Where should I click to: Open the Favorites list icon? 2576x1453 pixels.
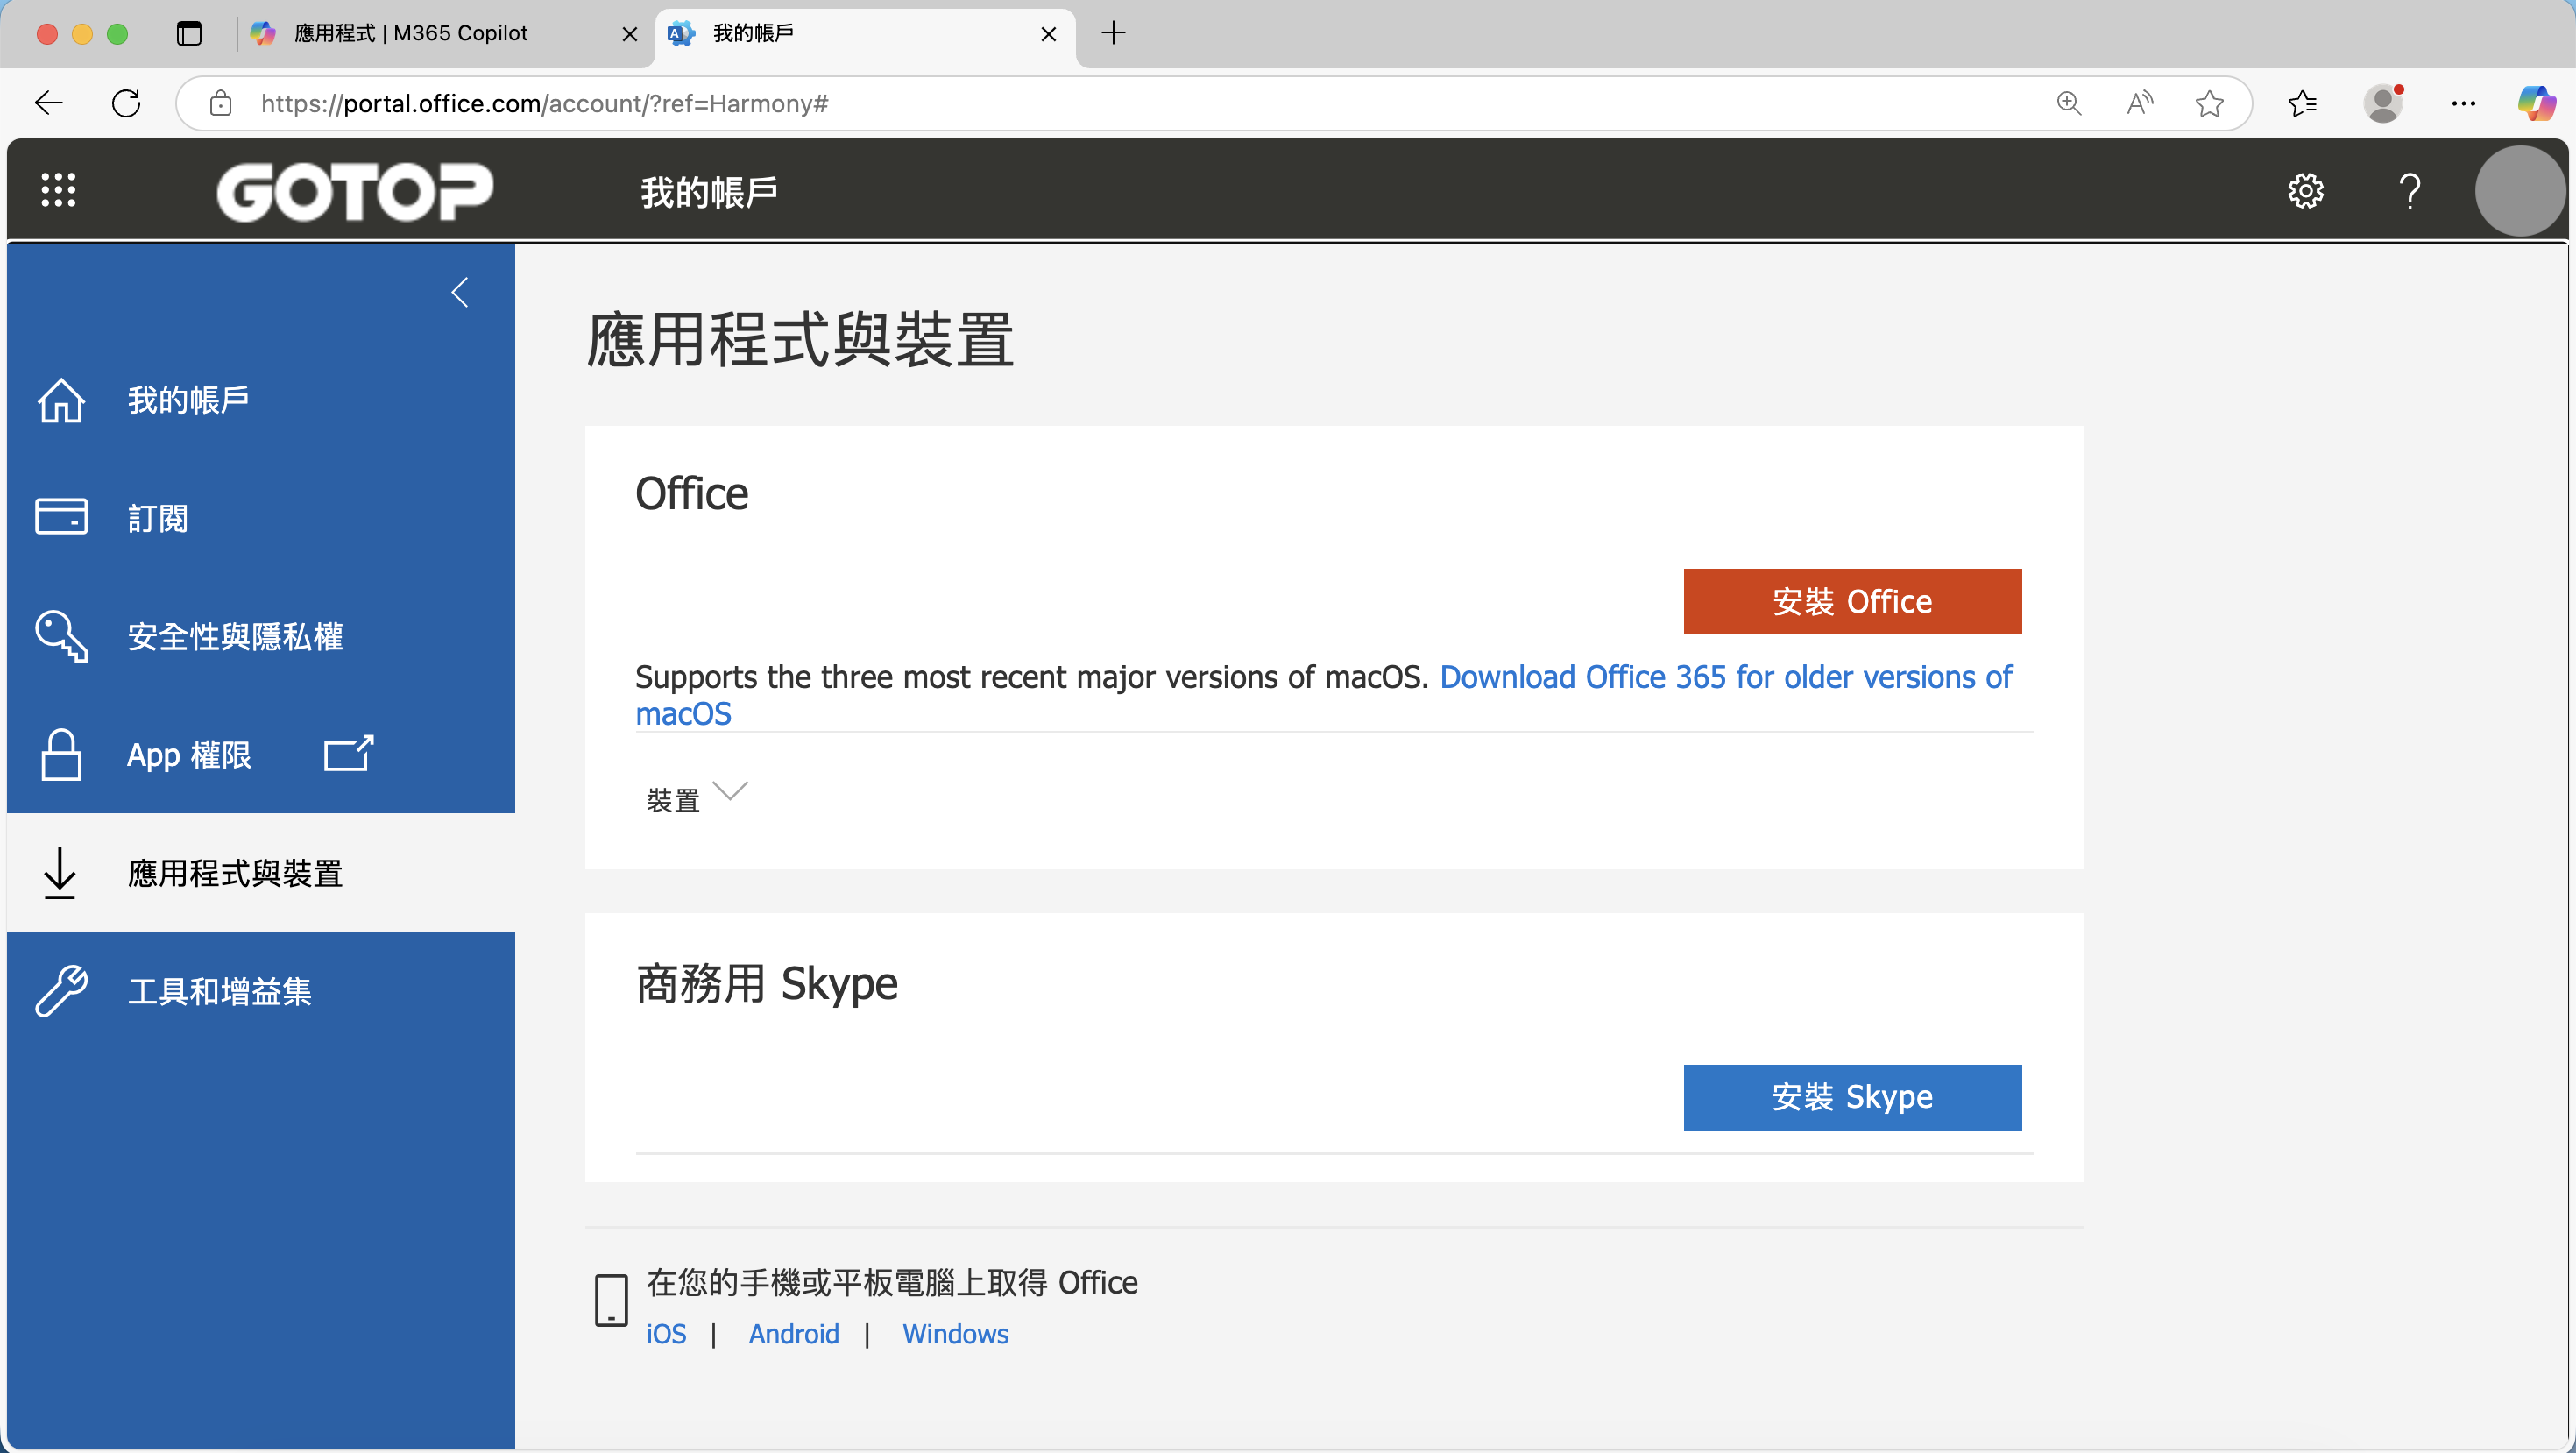click(x=2302, y=103)
